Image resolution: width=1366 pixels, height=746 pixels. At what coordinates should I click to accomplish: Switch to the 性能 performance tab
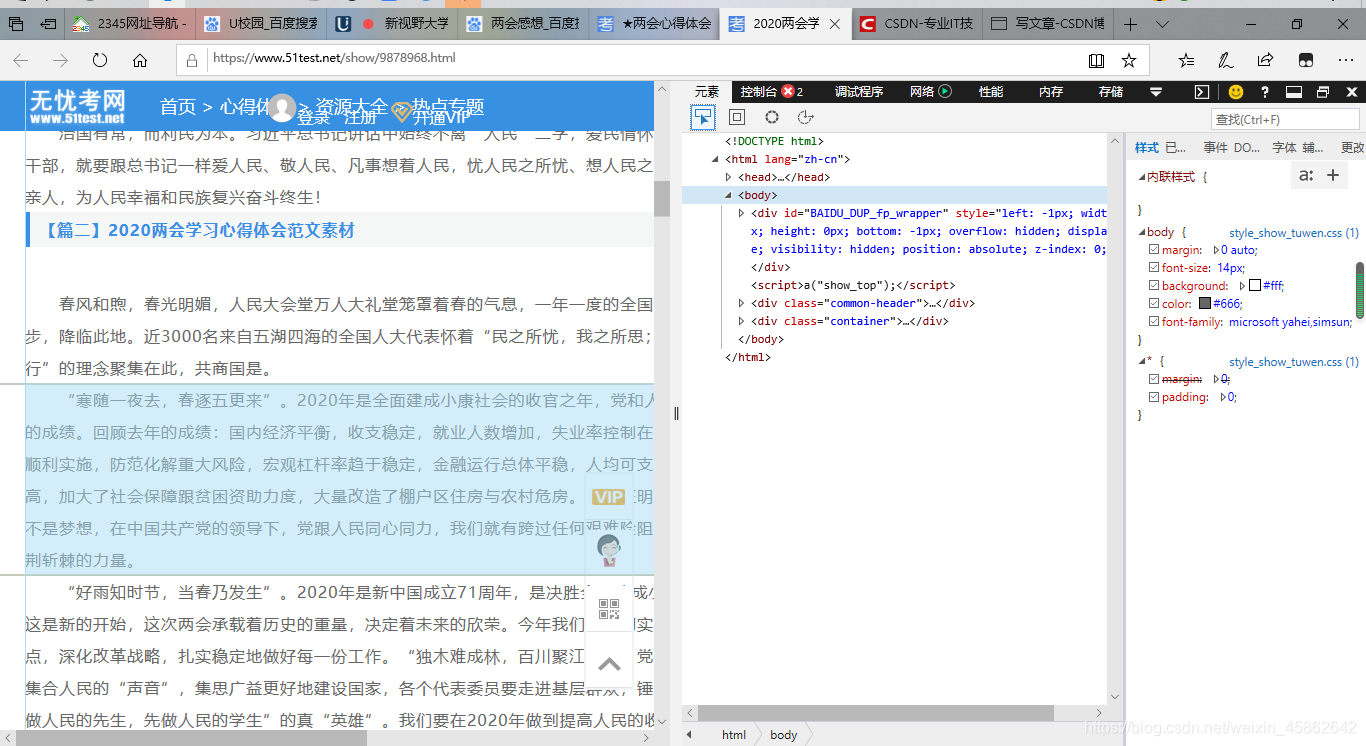(x=991, y=92)
